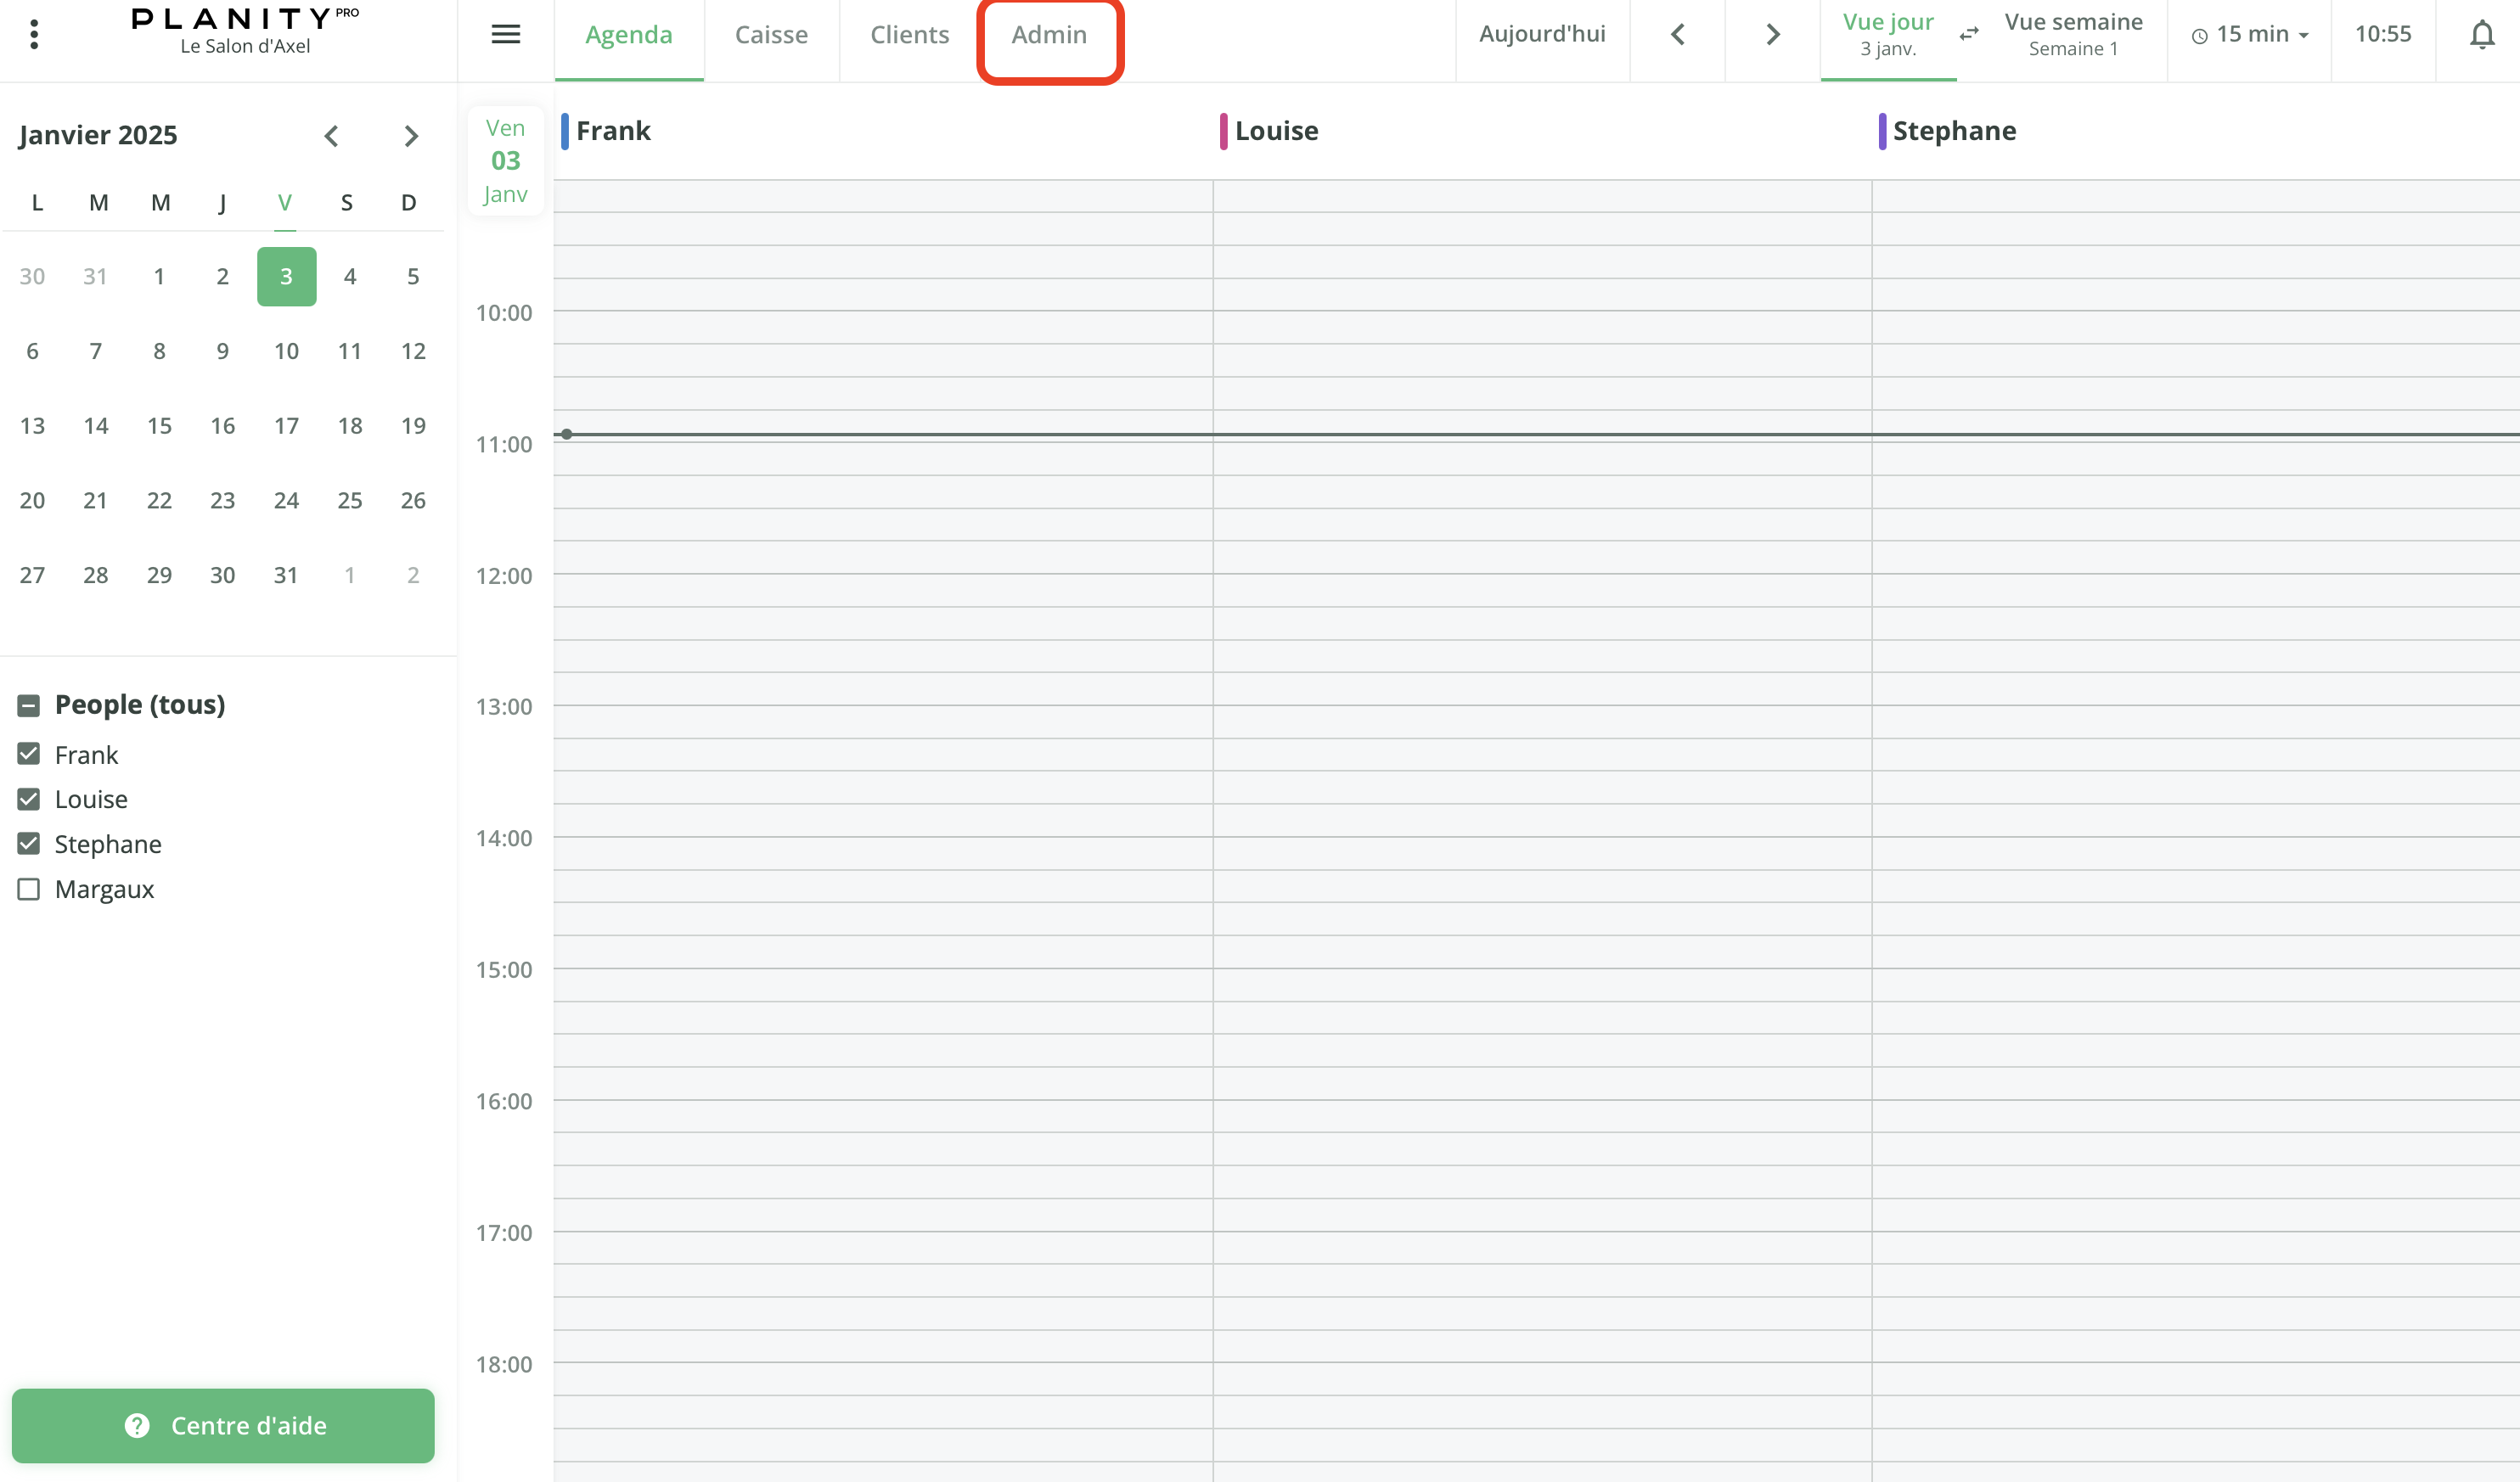Click the Aujourd'hui button
The width and height of the screenshot is (2520, 1482).
click(x=1542, y=35)
